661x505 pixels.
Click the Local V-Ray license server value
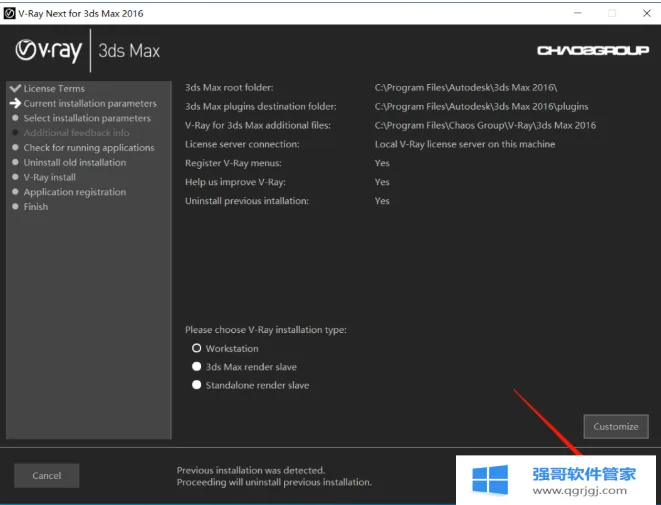pos(465,144)
